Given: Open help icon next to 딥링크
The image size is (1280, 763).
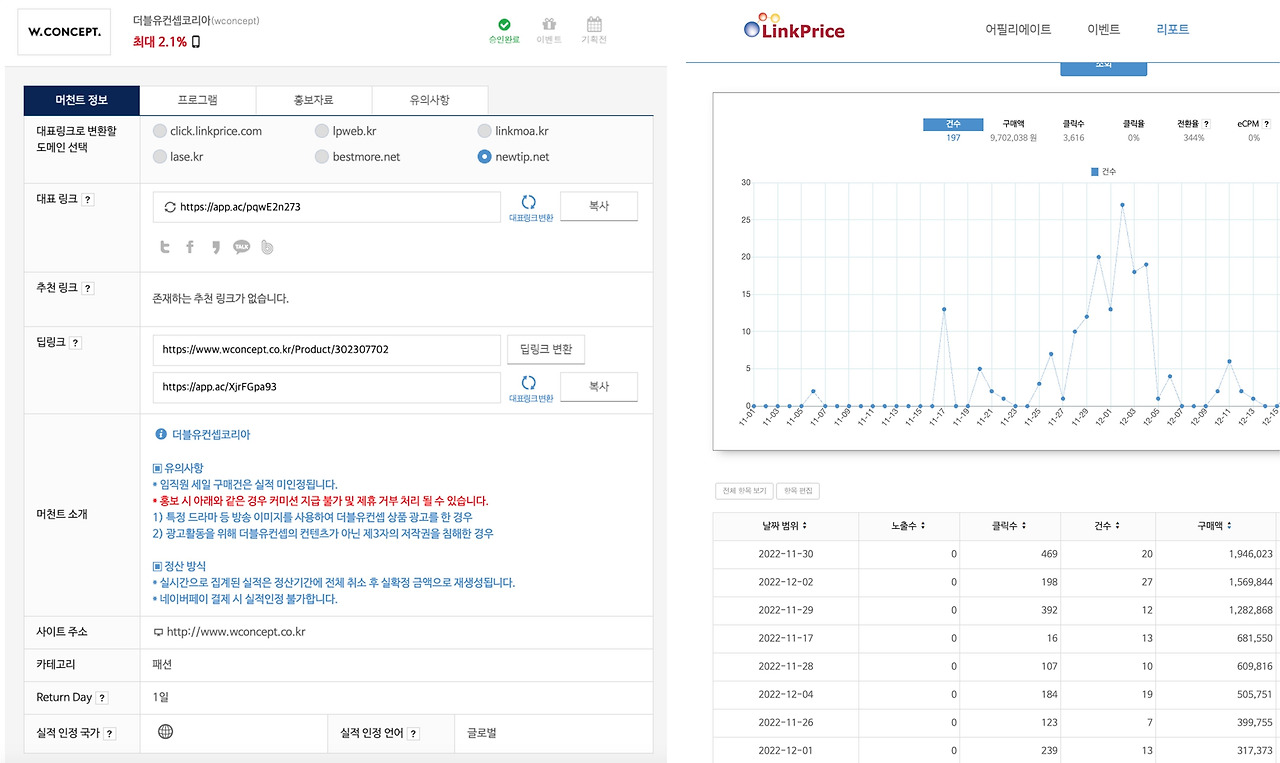Looking at the screenshot, I should [x=75, y=343].
